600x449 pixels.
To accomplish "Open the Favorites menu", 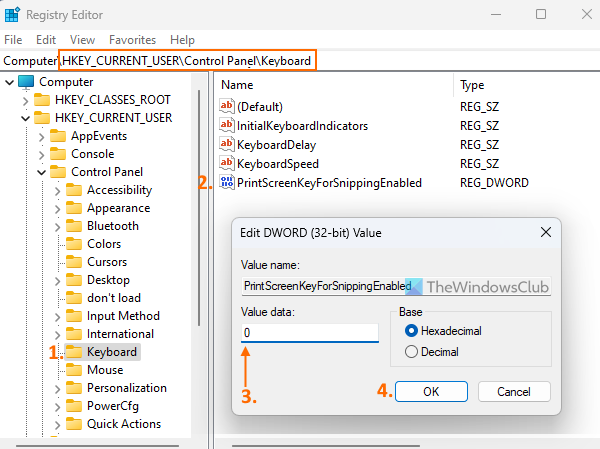I will tap(132, 40).
